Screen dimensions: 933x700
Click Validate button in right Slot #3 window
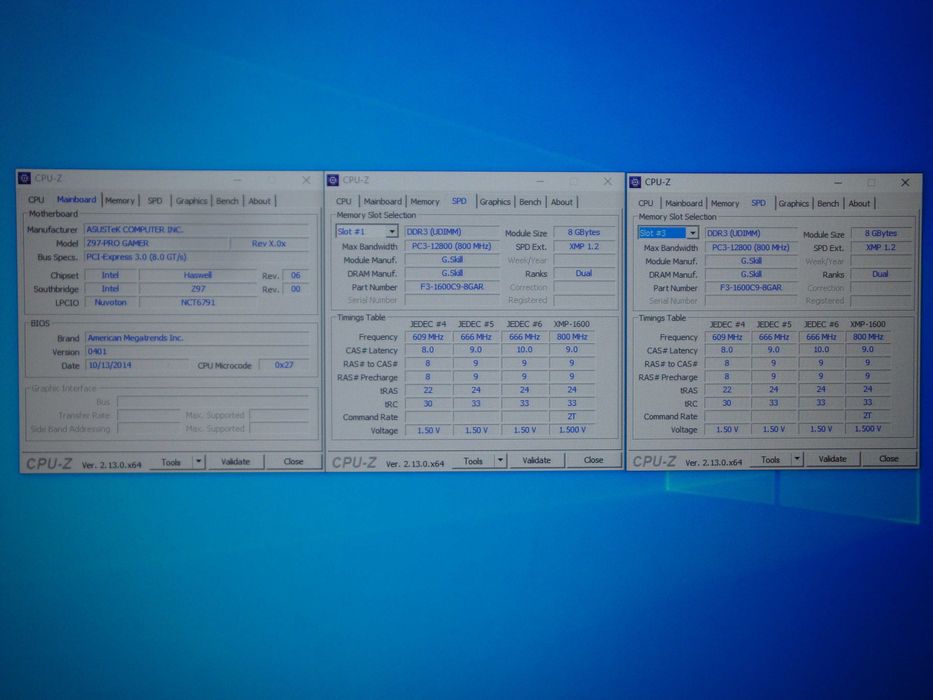(x=832, y=459)
